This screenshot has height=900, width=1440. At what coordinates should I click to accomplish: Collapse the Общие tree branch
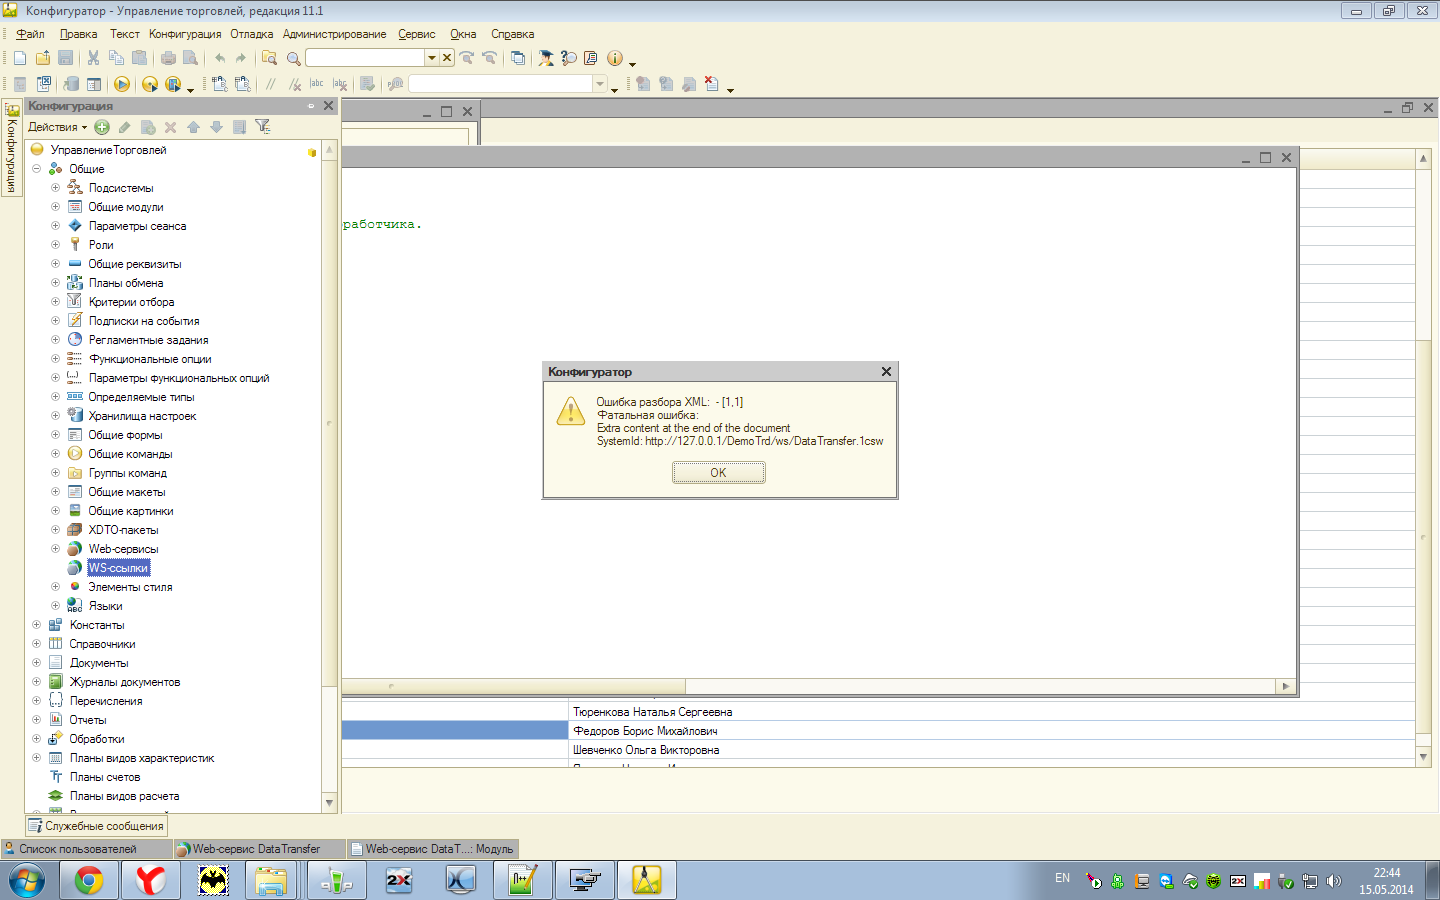37,169
